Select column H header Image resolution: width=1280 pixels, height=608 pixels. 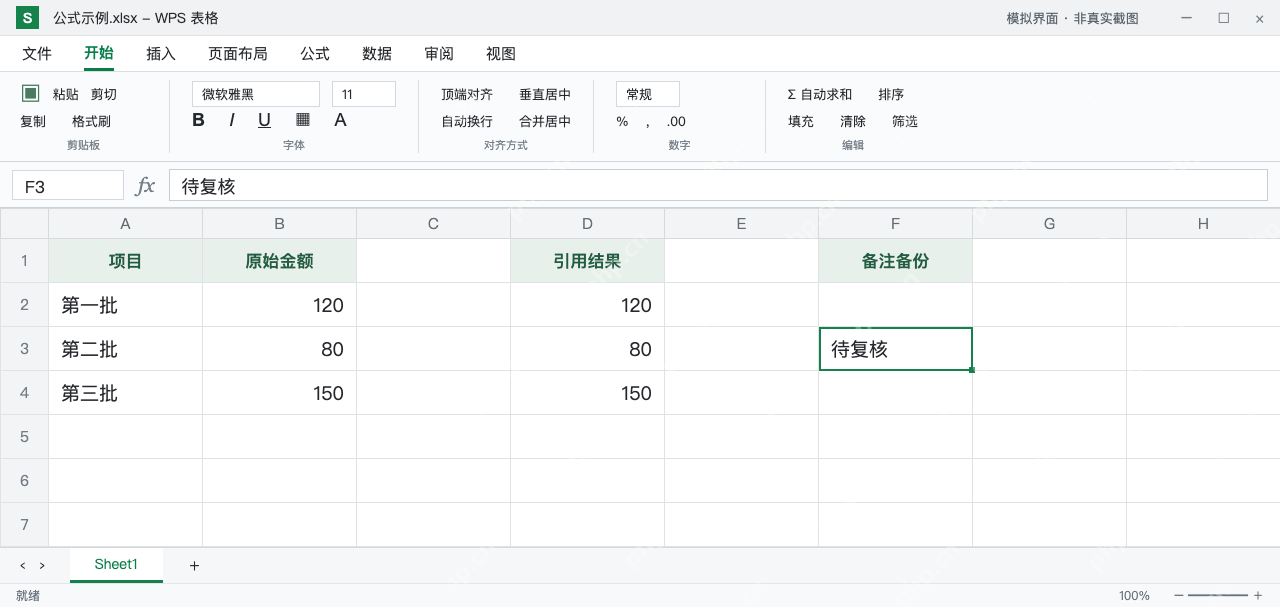point(1203,224)
